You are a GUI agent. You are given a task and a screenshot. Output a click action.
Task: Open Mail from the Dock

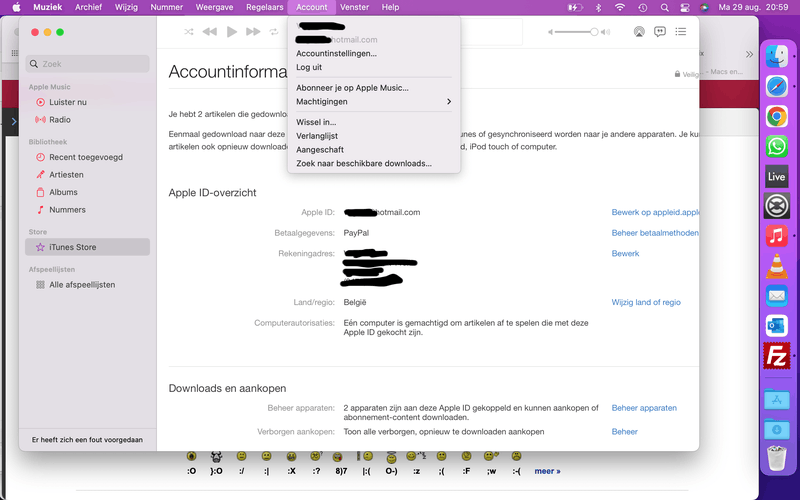pyautogui.click(x=777, y=295)
